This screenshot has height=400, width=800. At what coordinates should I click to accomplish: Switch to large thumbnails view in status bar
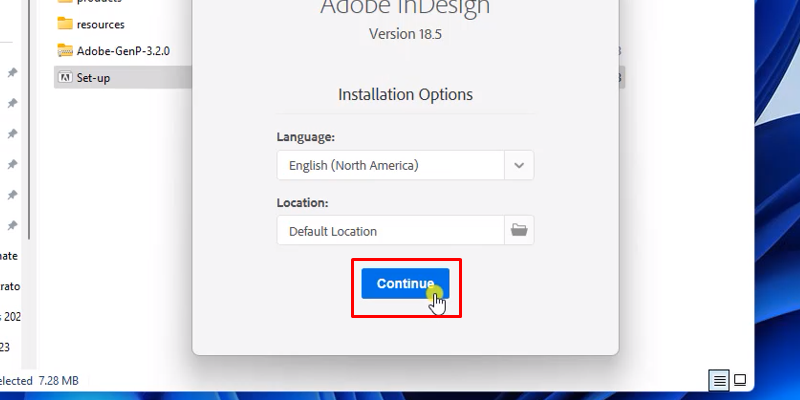pos(740,380)
